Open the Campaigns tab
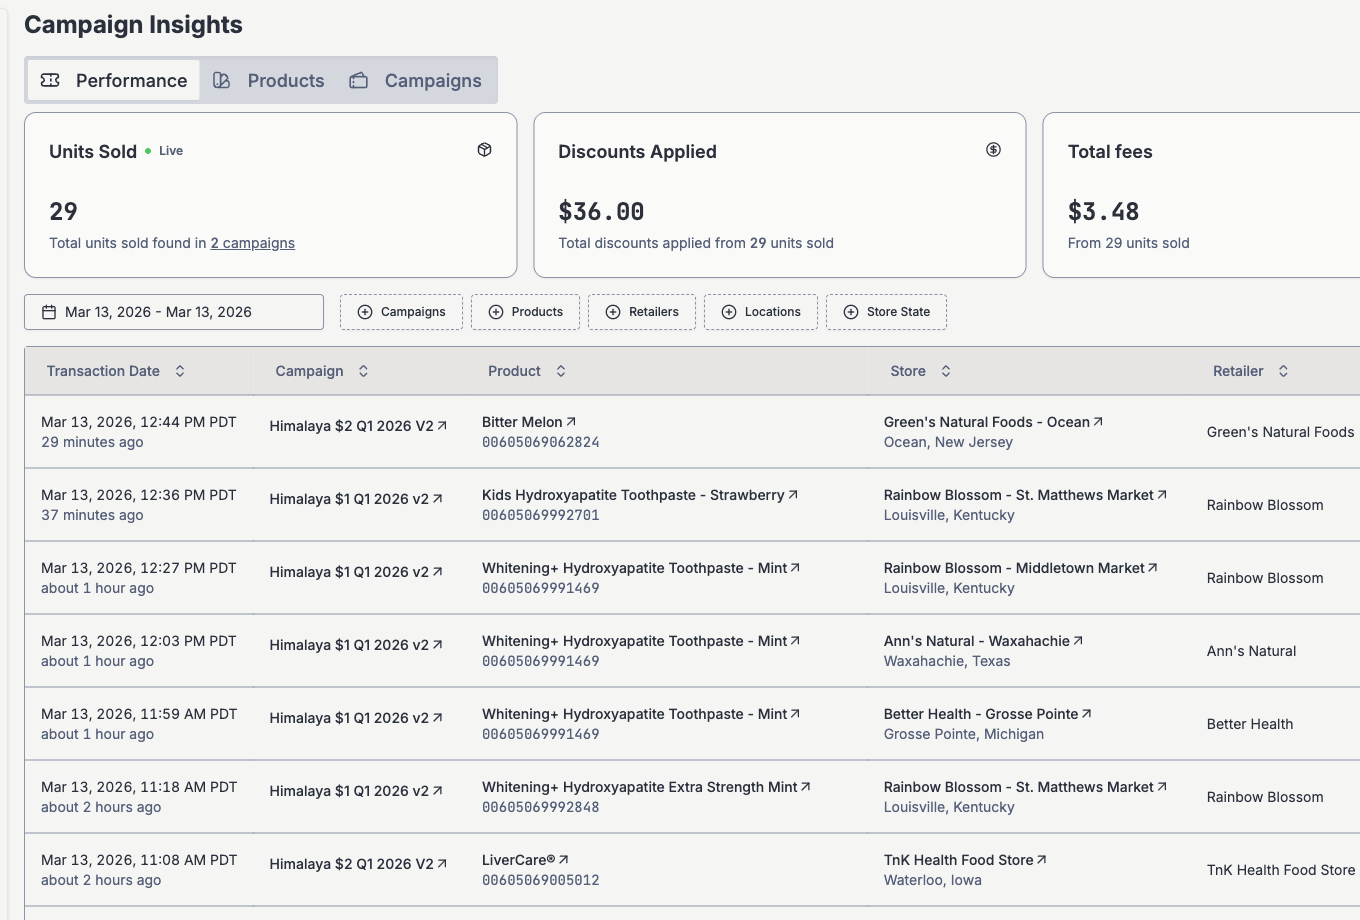The width and height of the screenshot is (1360, 920). coord(415,80)
